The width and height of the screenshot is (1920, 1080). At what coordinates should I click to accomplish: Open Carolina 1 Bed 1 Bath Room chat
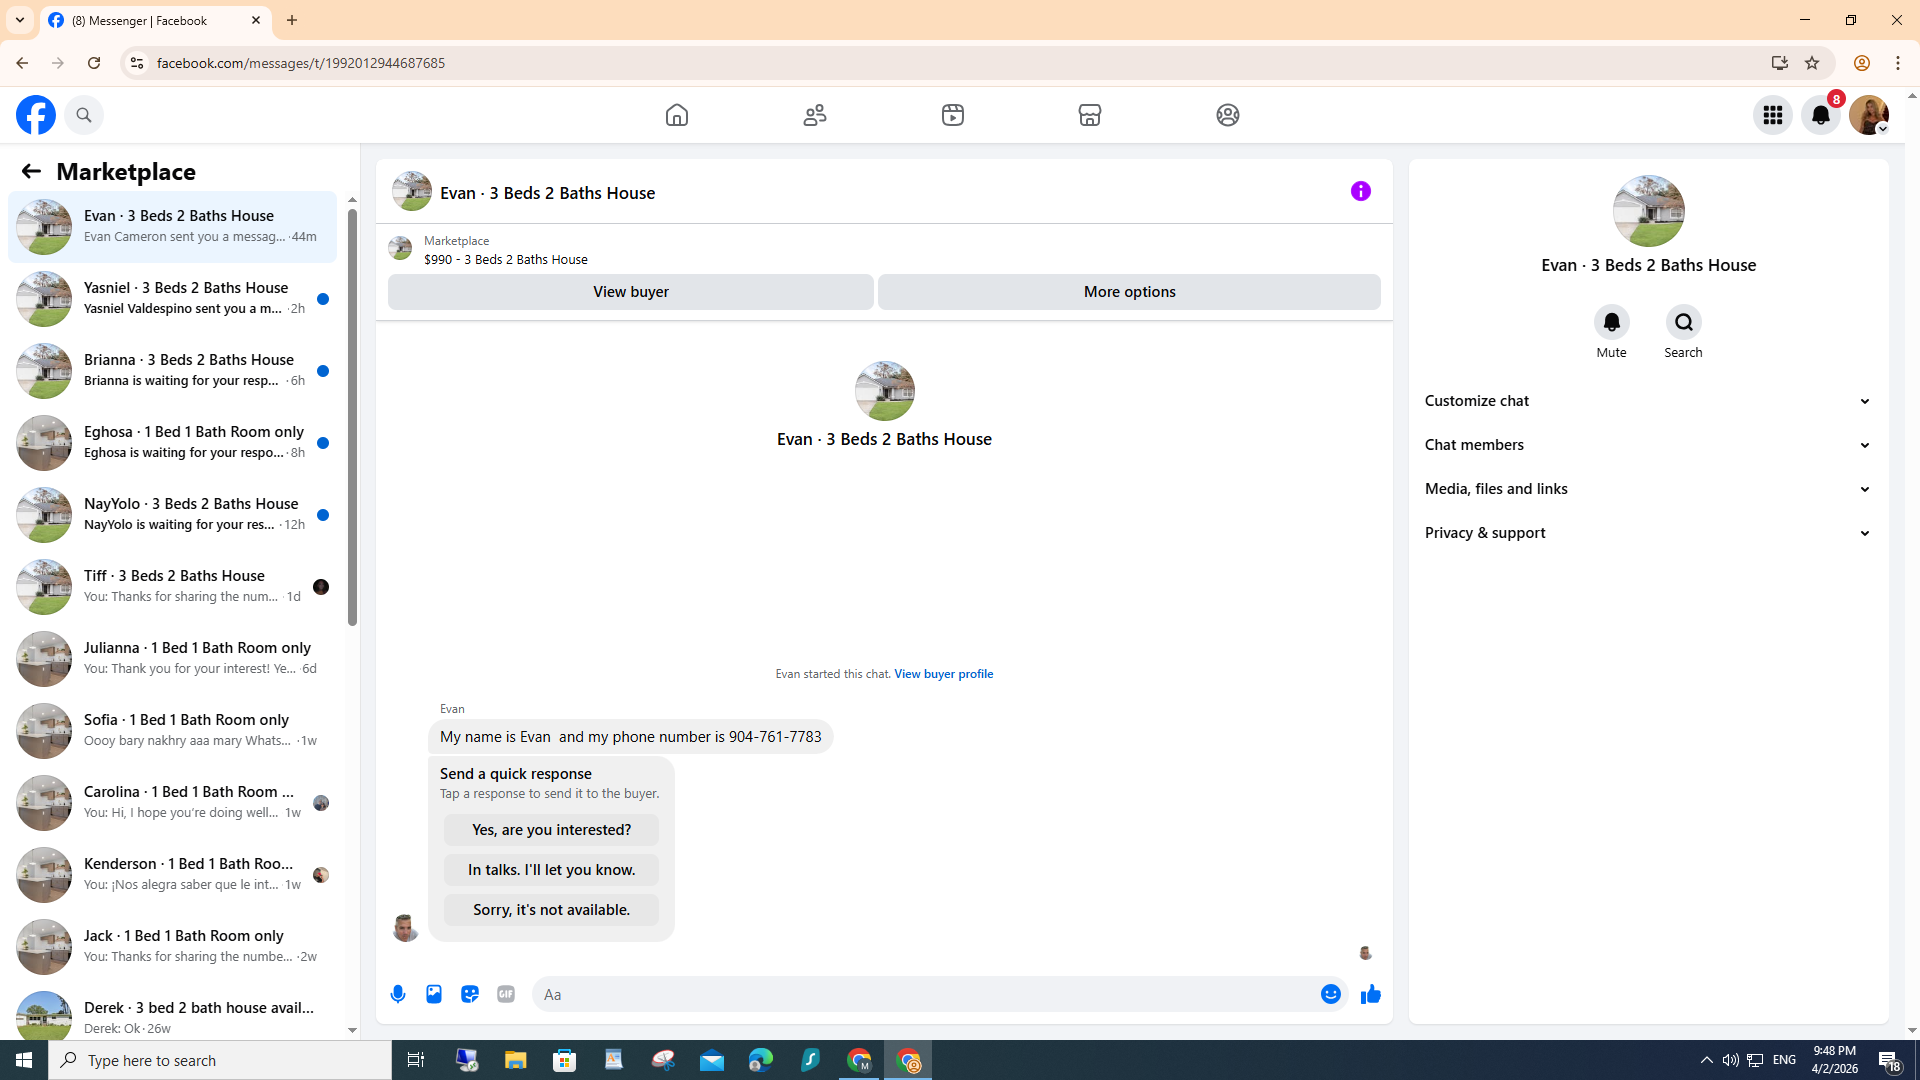point(173,803)
